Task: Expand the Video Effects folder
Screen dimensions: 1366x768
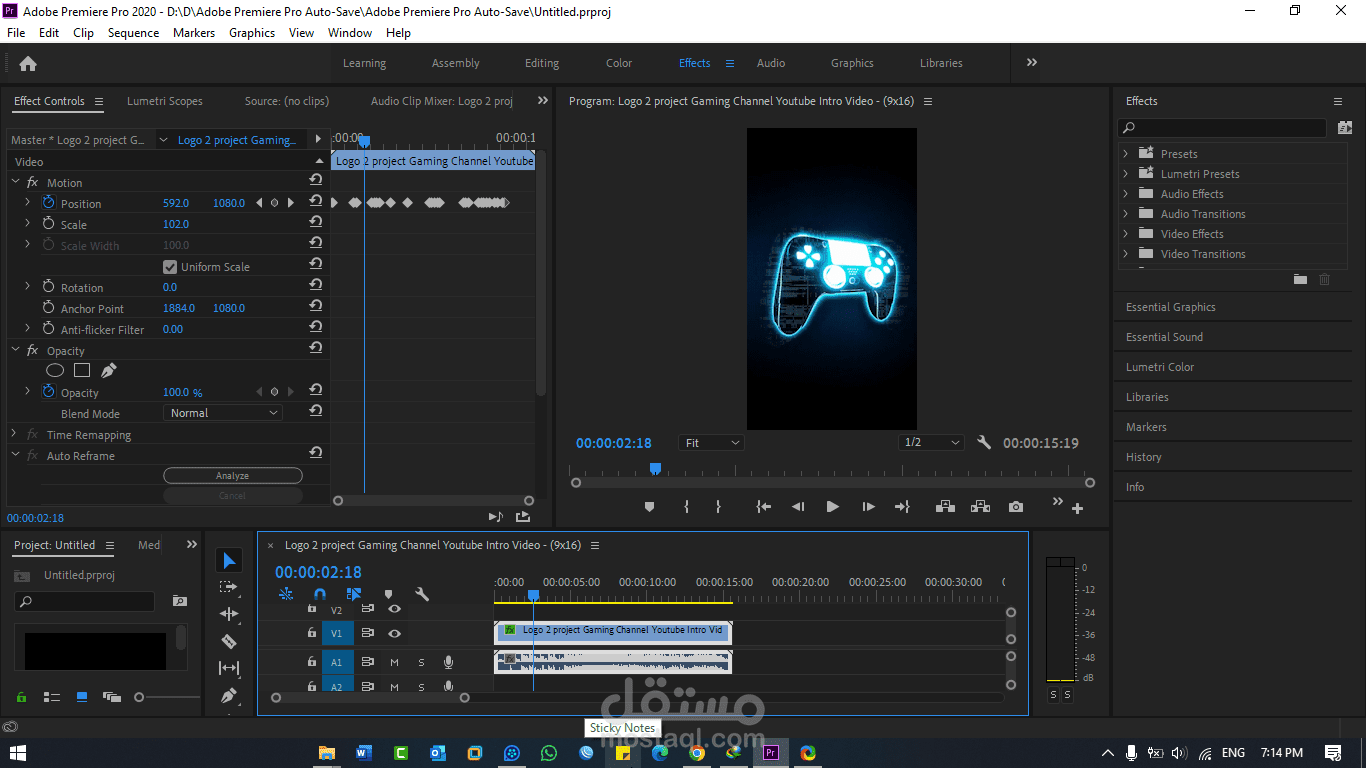Action: (x=1126, y=234)
